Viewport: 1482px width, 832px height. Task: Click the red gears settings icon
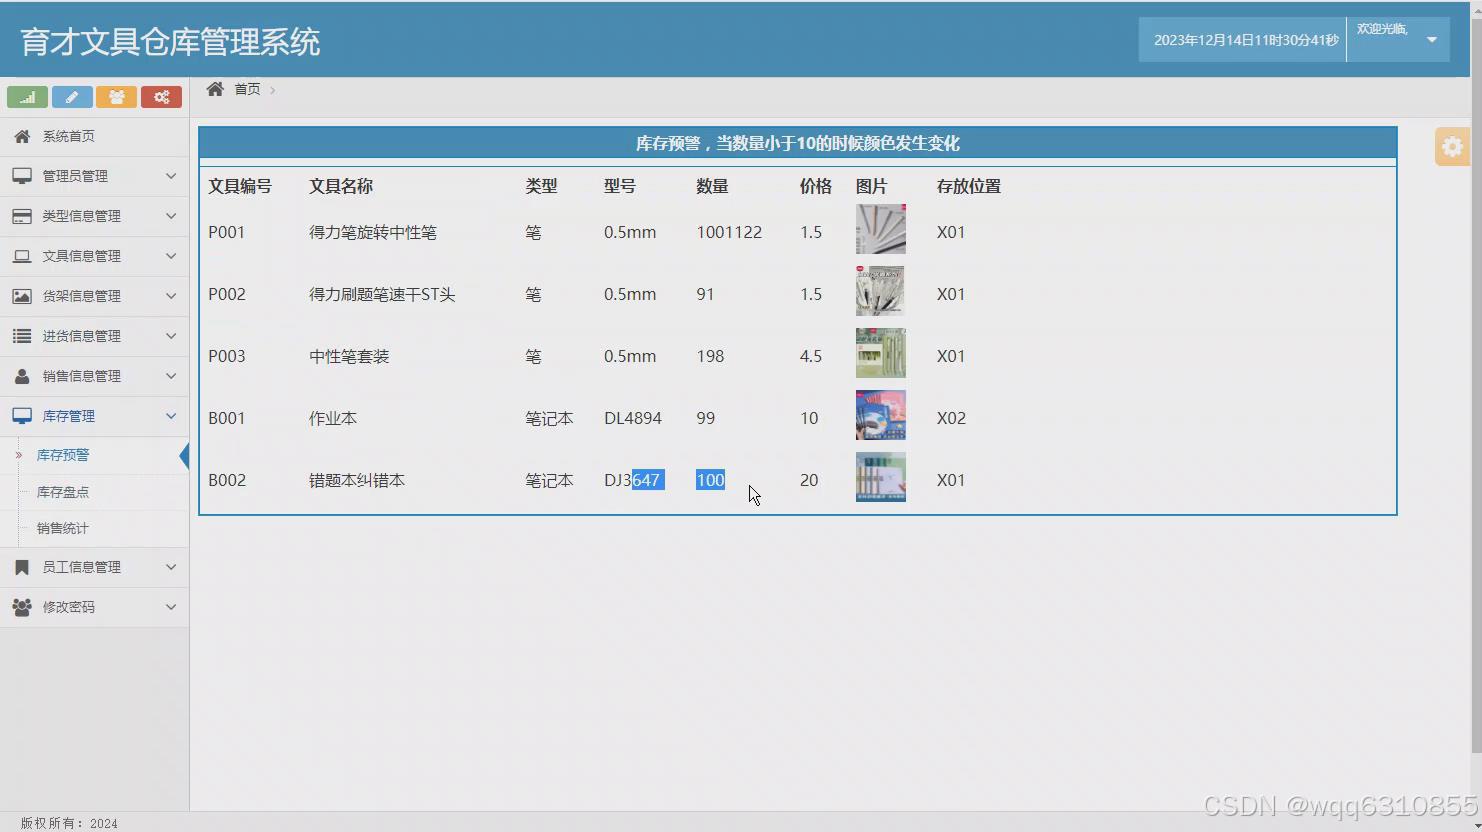point(162,96)
